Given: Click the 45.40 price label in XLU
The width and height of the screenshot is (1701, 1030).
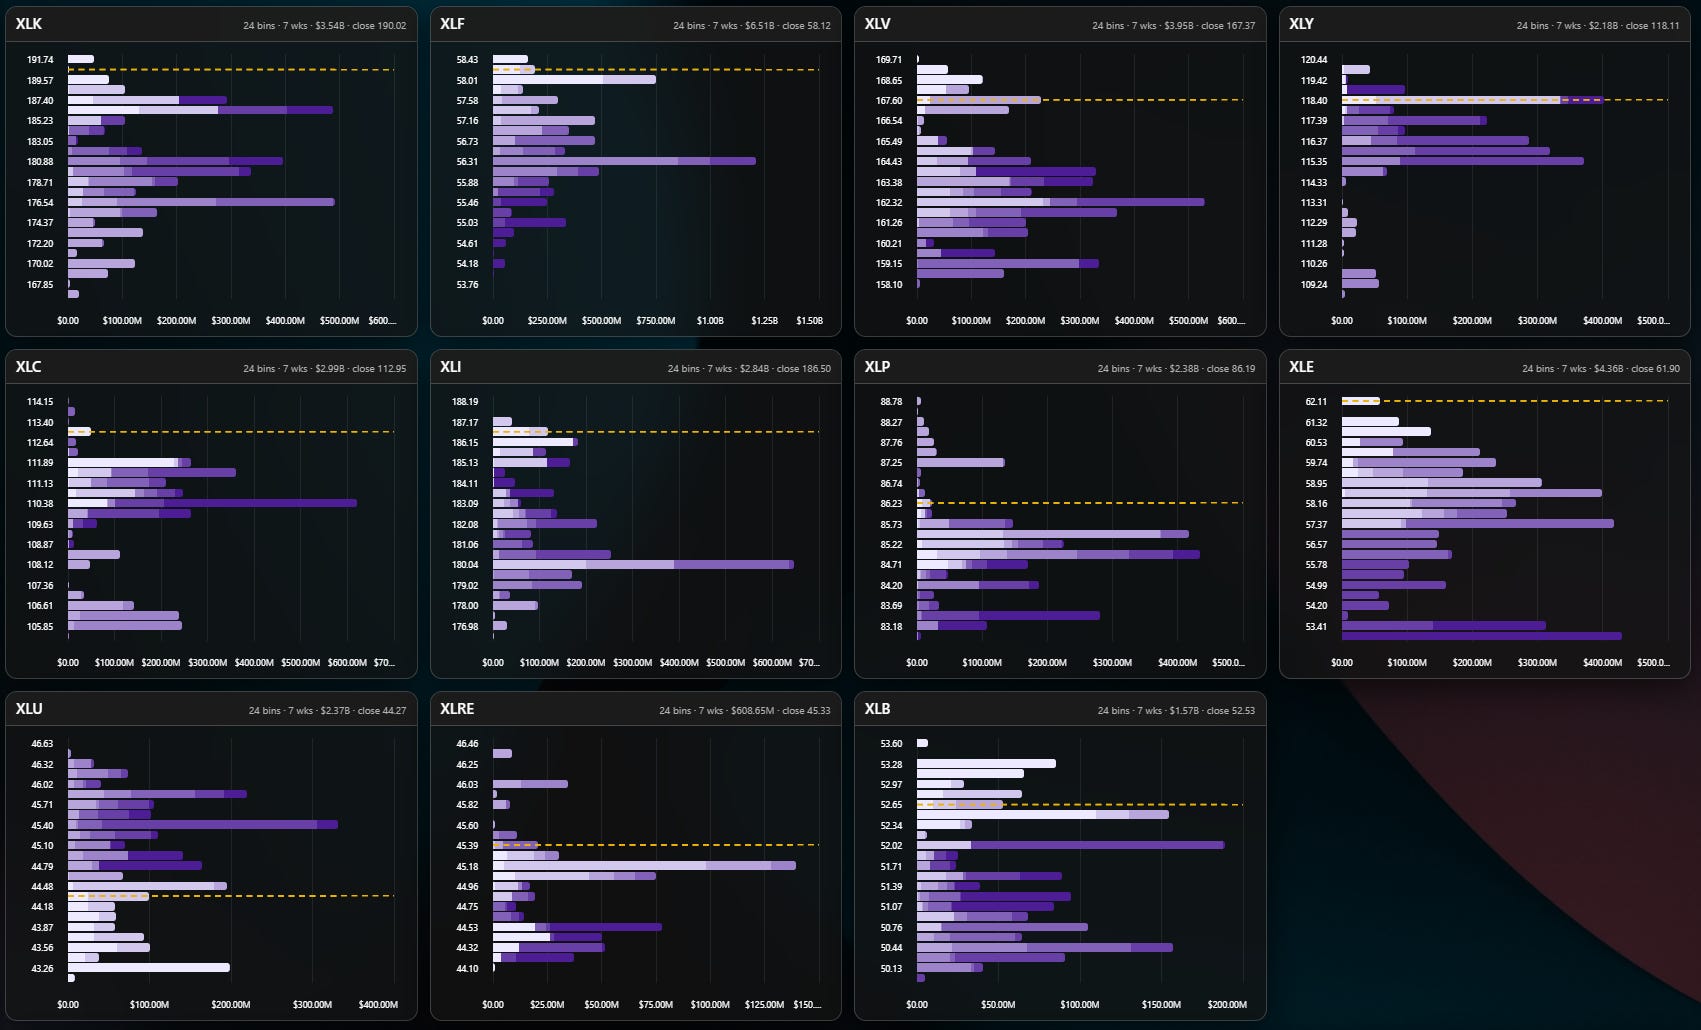Looking at the screenshot, I should (x=42, y=826).
